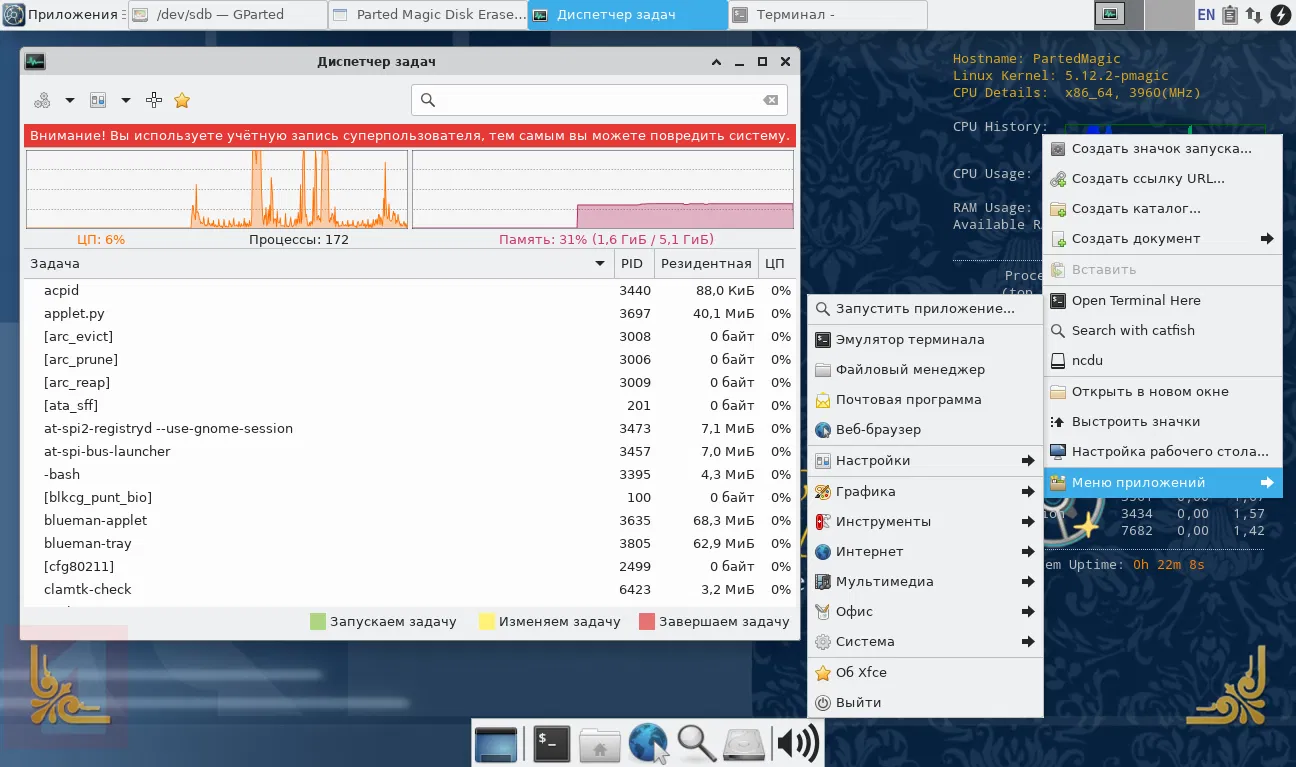Expand the Графика submenu arrow
This screenshot has height=767, width=1296.
(x=1028, y=492)
